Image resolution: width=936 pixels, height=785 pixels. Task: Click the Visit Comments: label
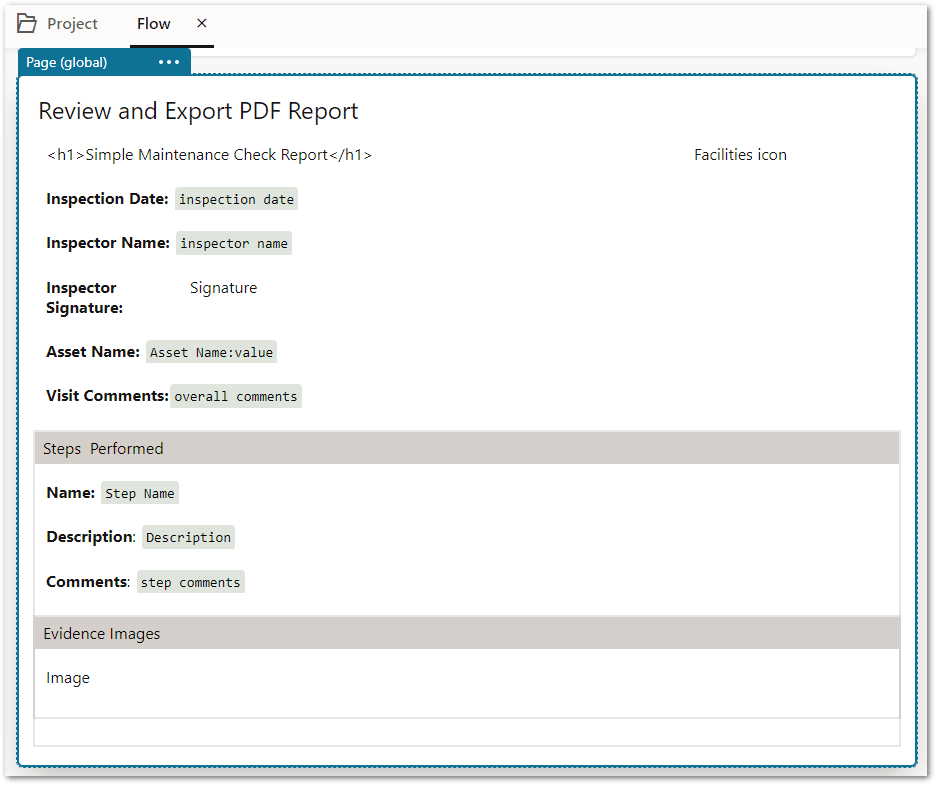click(x=107, y=396)
